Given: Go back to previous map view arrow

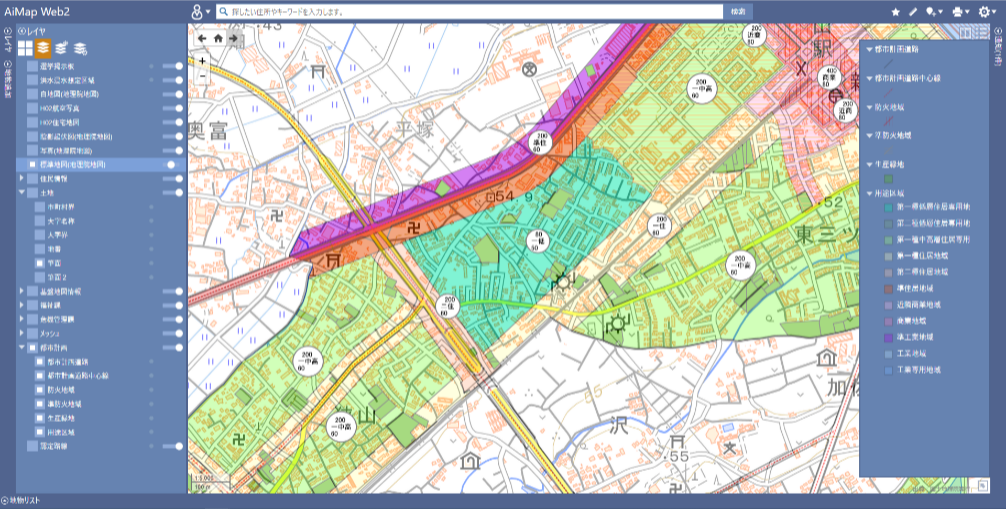Looking at the screenshot, I should [x=202, y=39].
